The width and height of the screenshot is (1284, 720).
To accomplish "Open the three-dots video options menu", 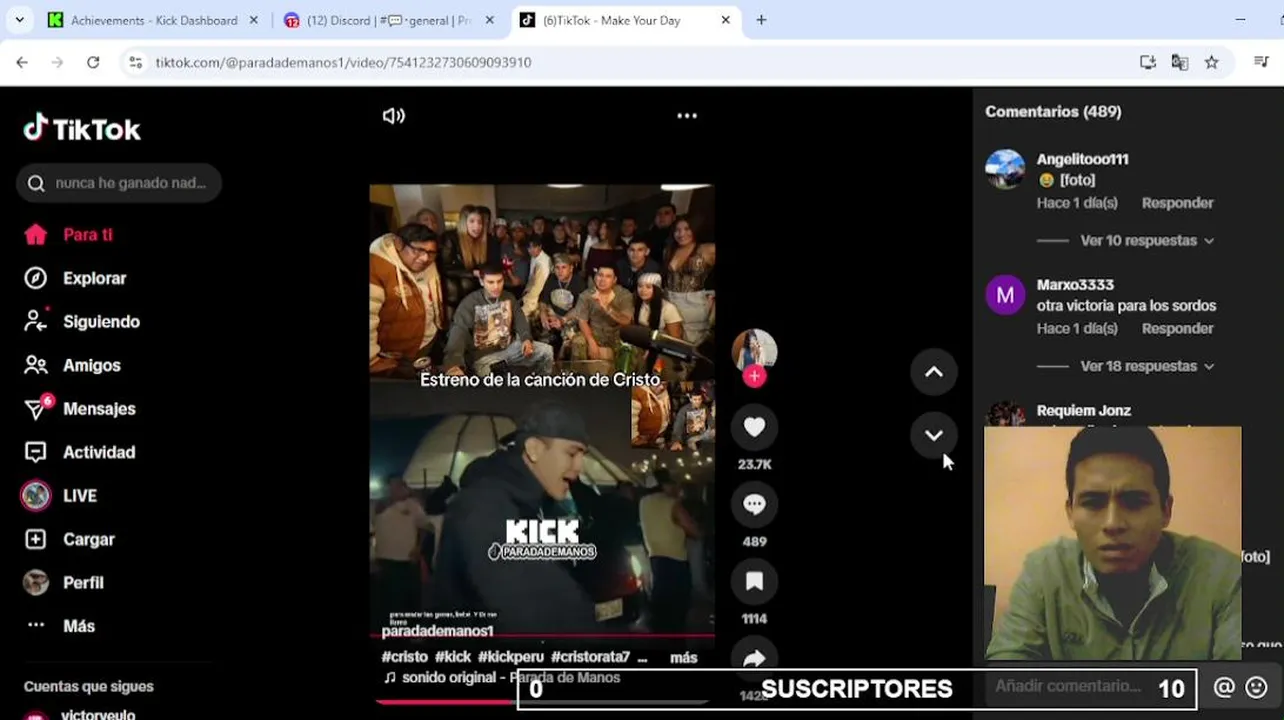I will 687,116.
